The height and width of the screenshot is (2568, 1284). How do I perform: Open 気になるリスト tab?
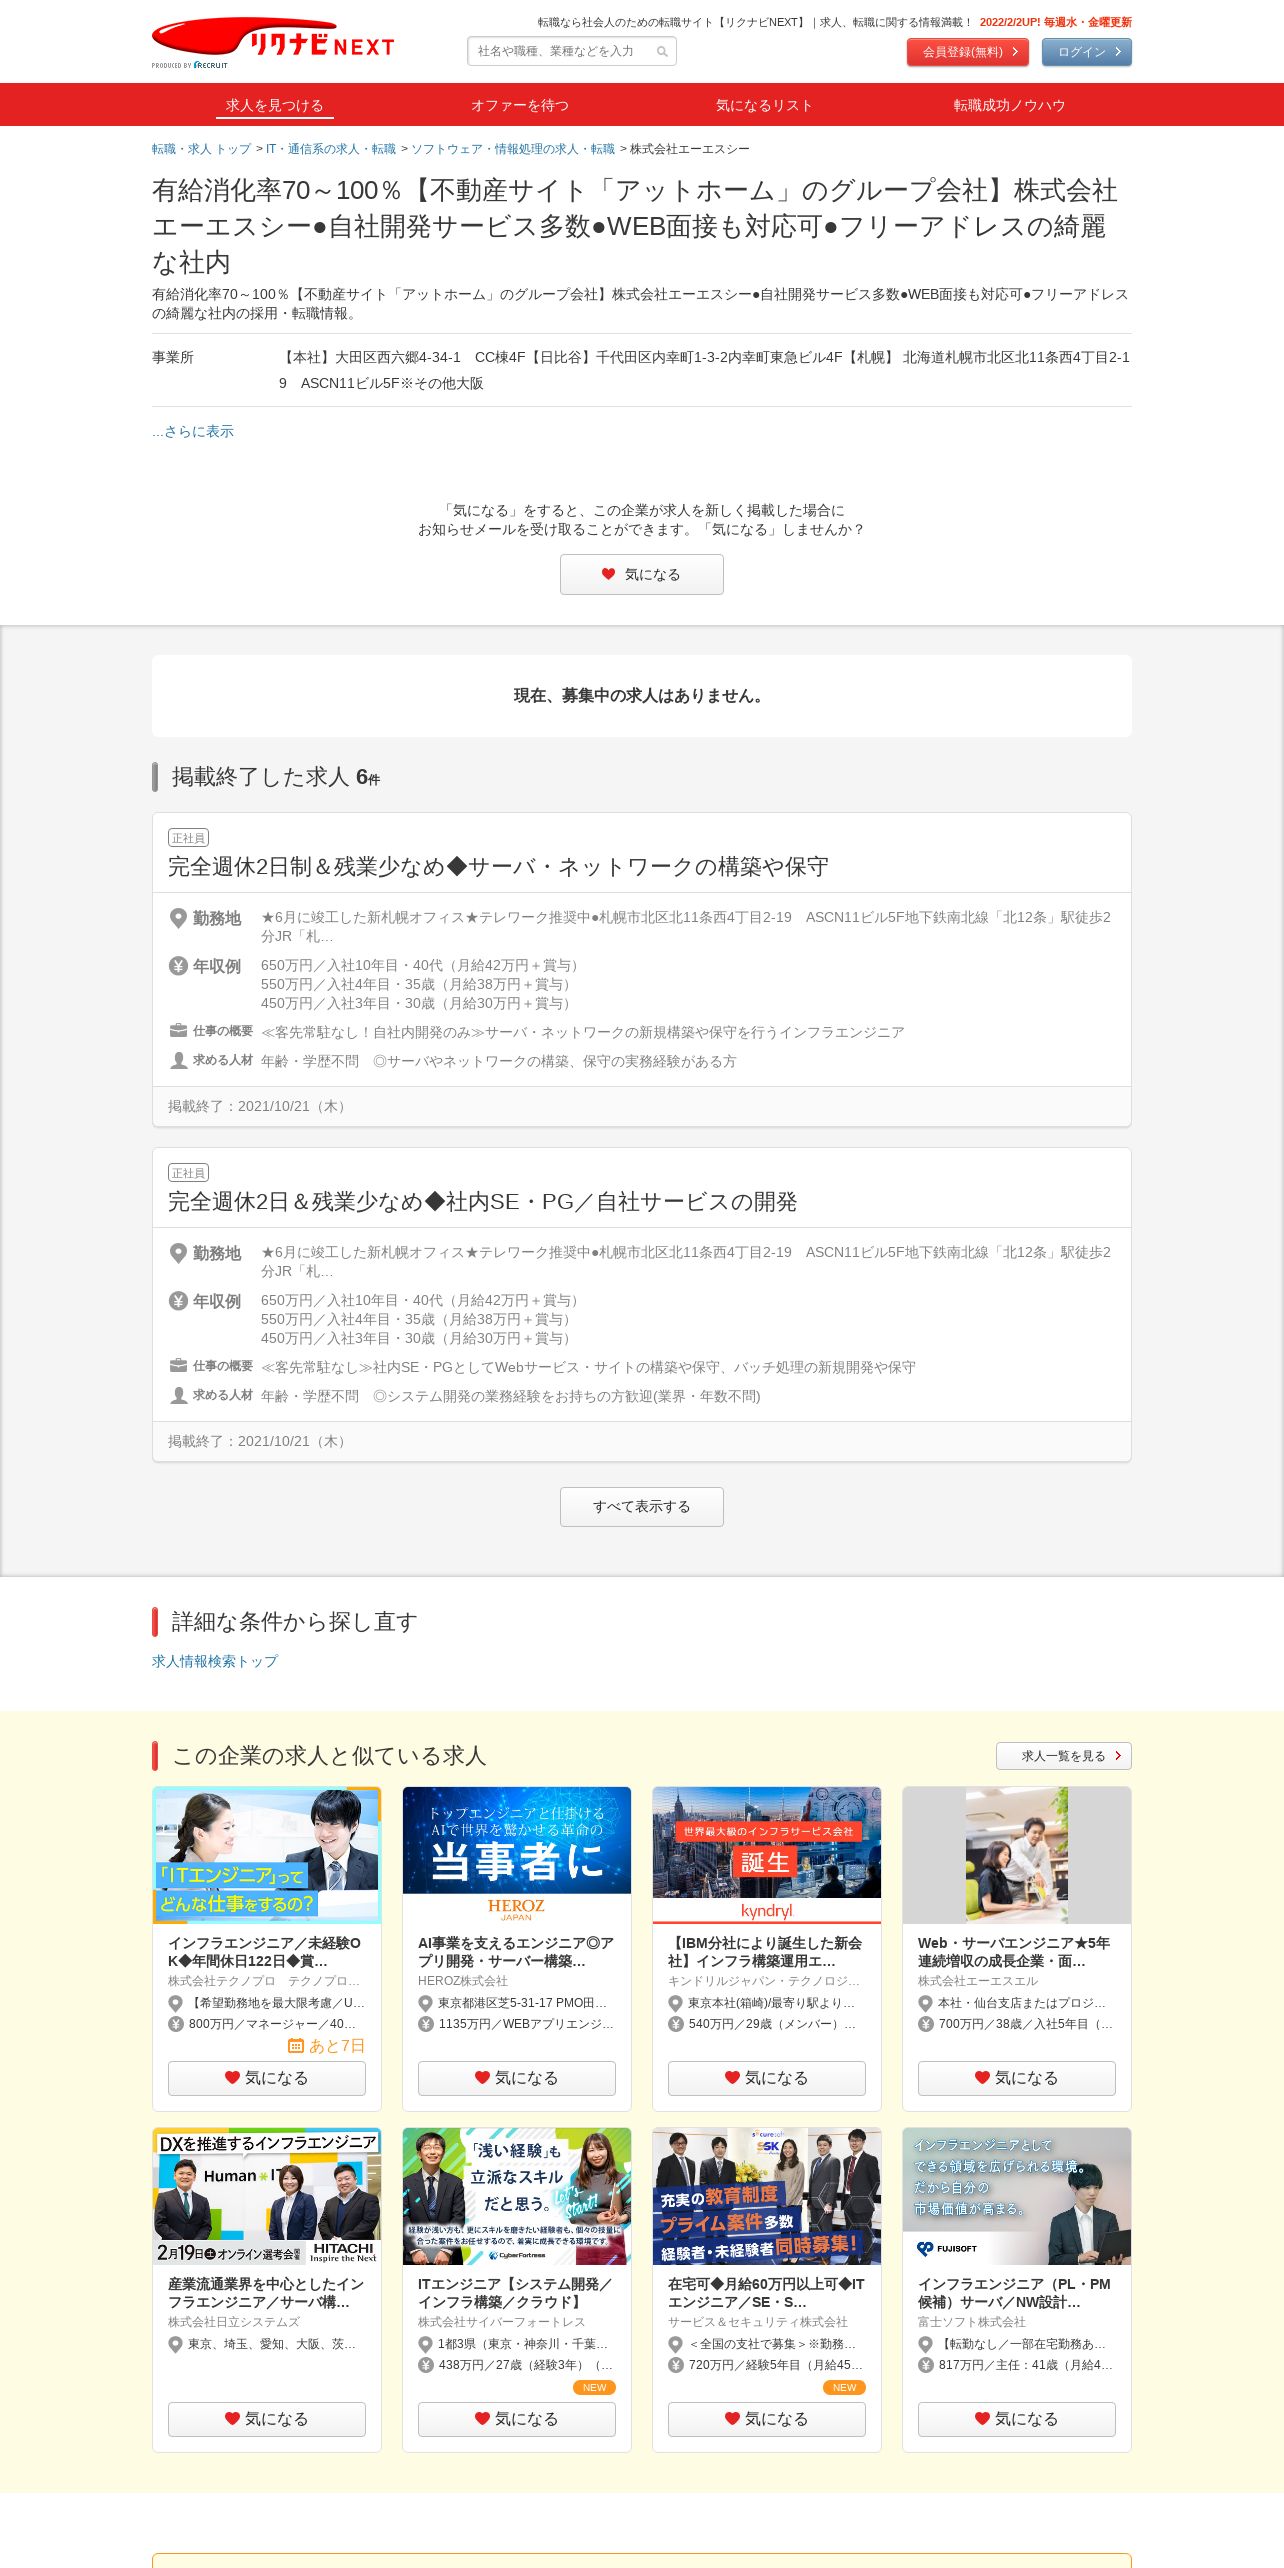tap(764, 105)
